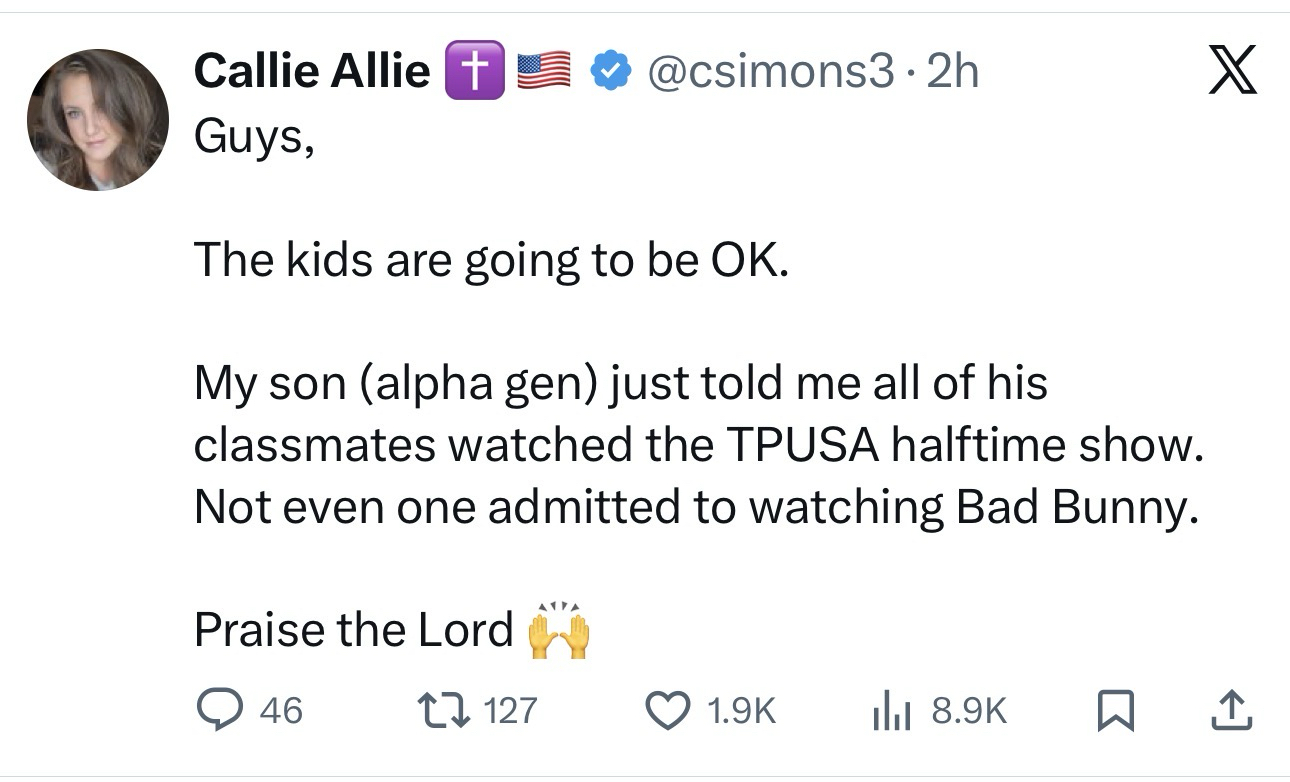
Task: Click the 46 replies count
Action: click(x=280, y=710)
